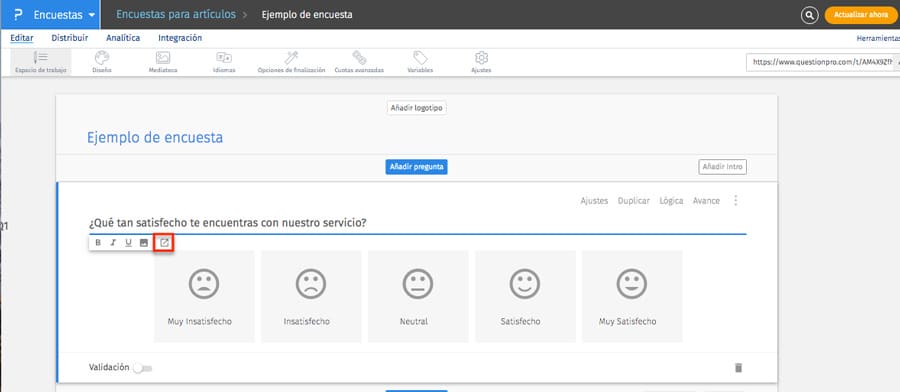Open the Espacio de trabajo workspace icon

point(41,57)
